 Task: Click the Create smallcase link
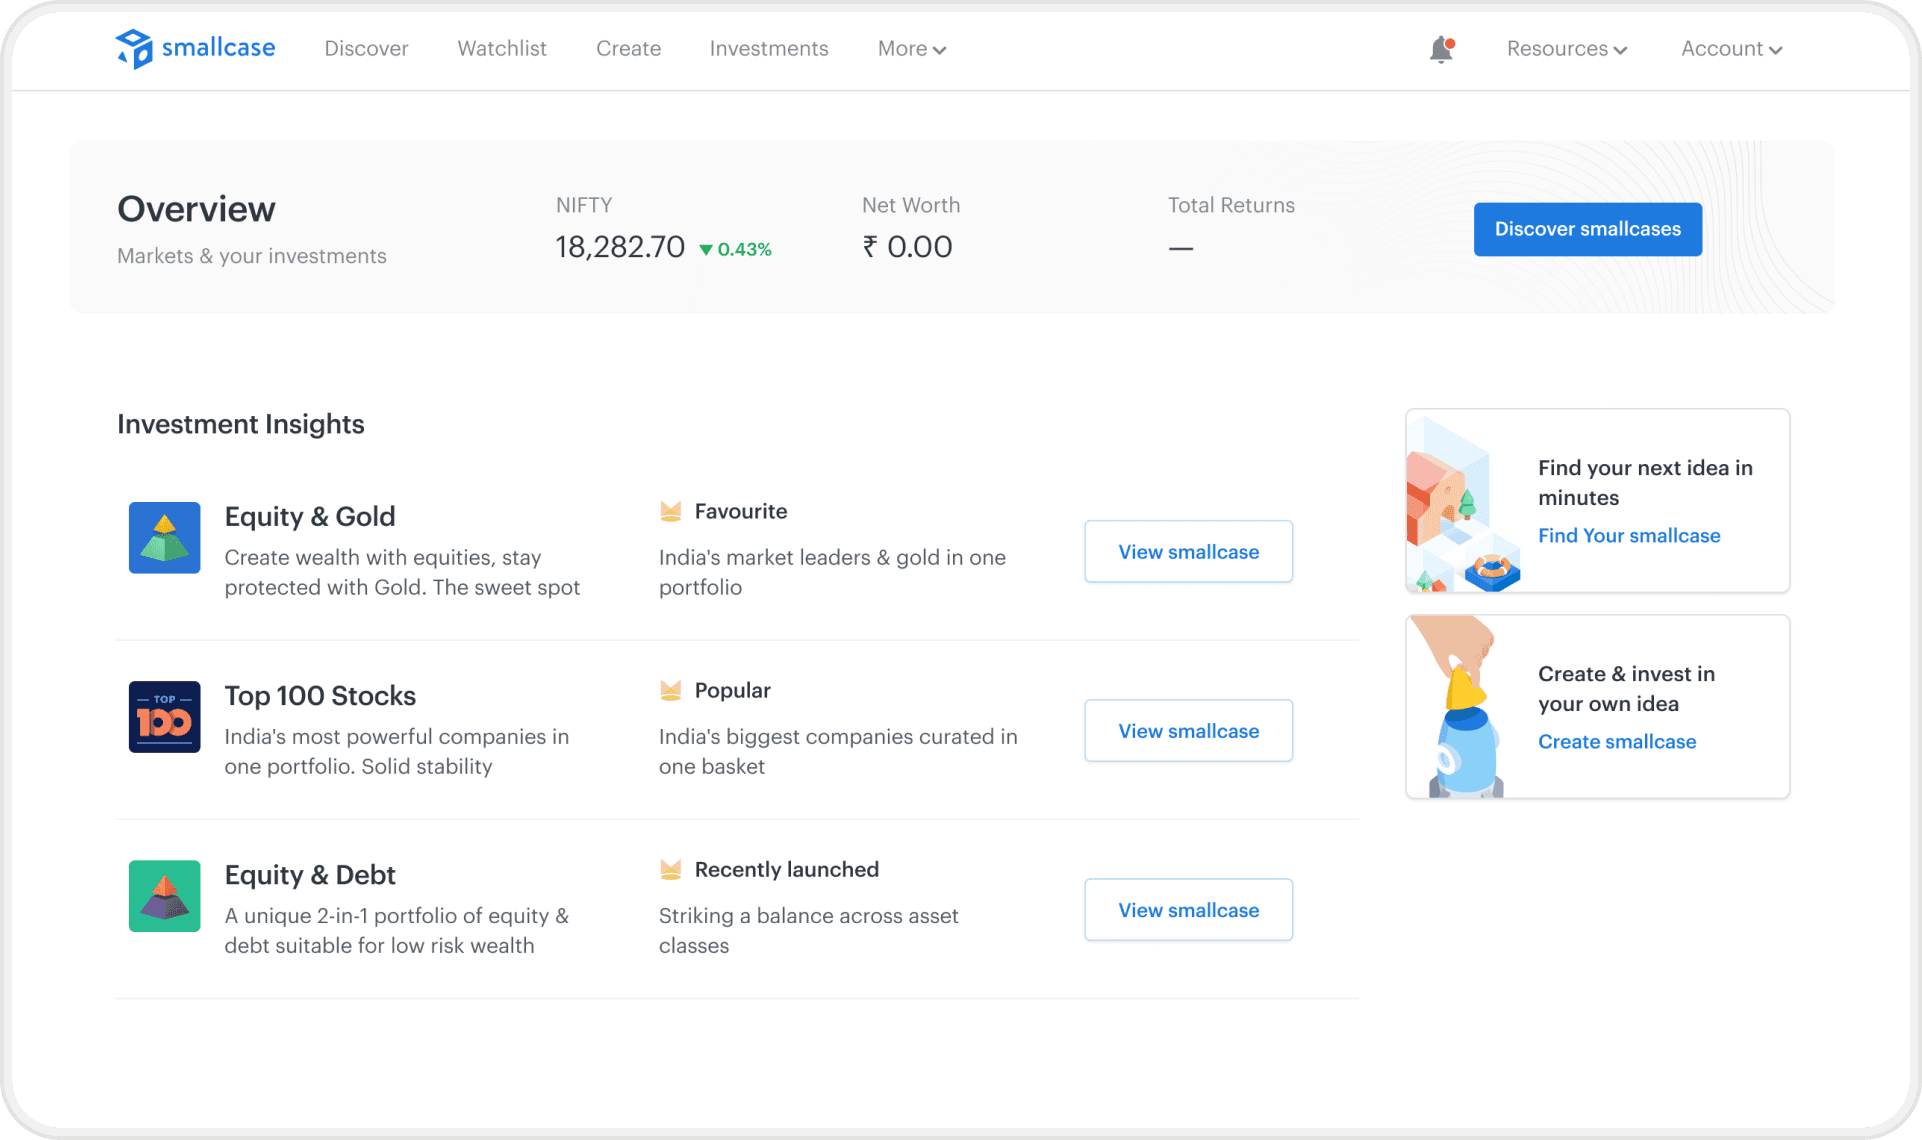[x=1617, y=742]
